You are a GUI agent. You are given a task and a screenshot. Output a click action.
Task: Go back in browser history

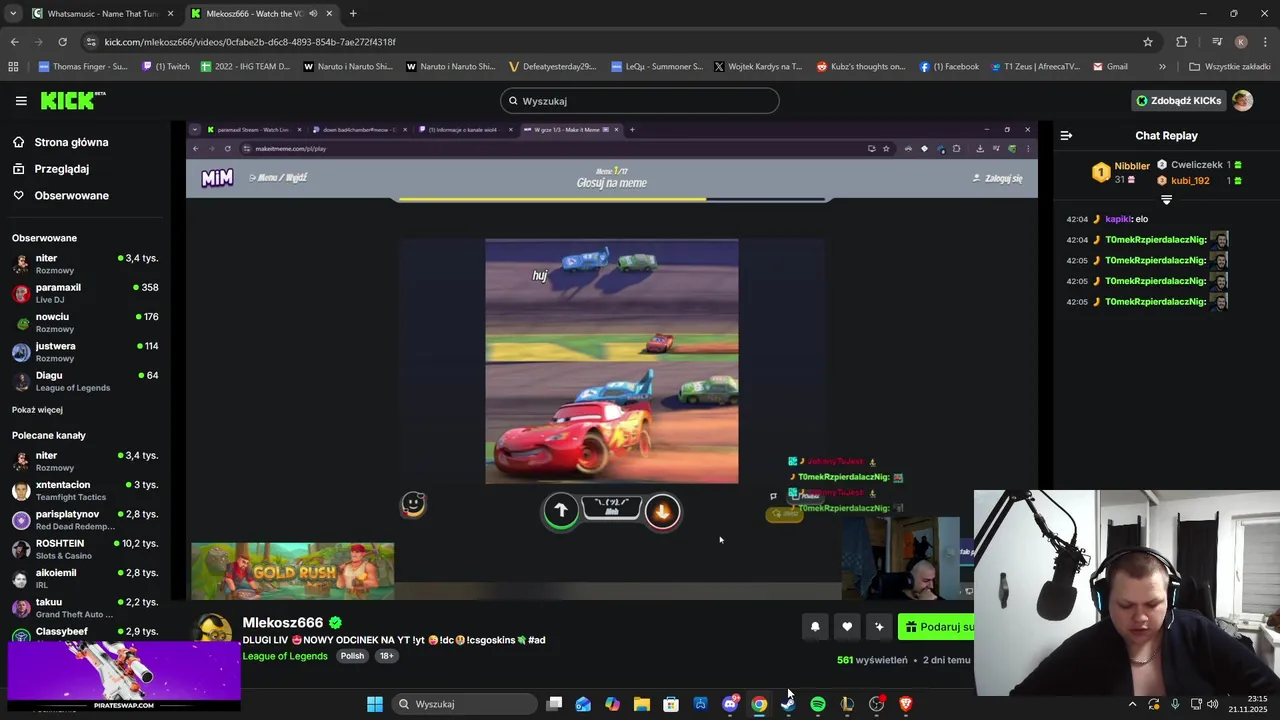pyautogui.click(x=14, y=42)
